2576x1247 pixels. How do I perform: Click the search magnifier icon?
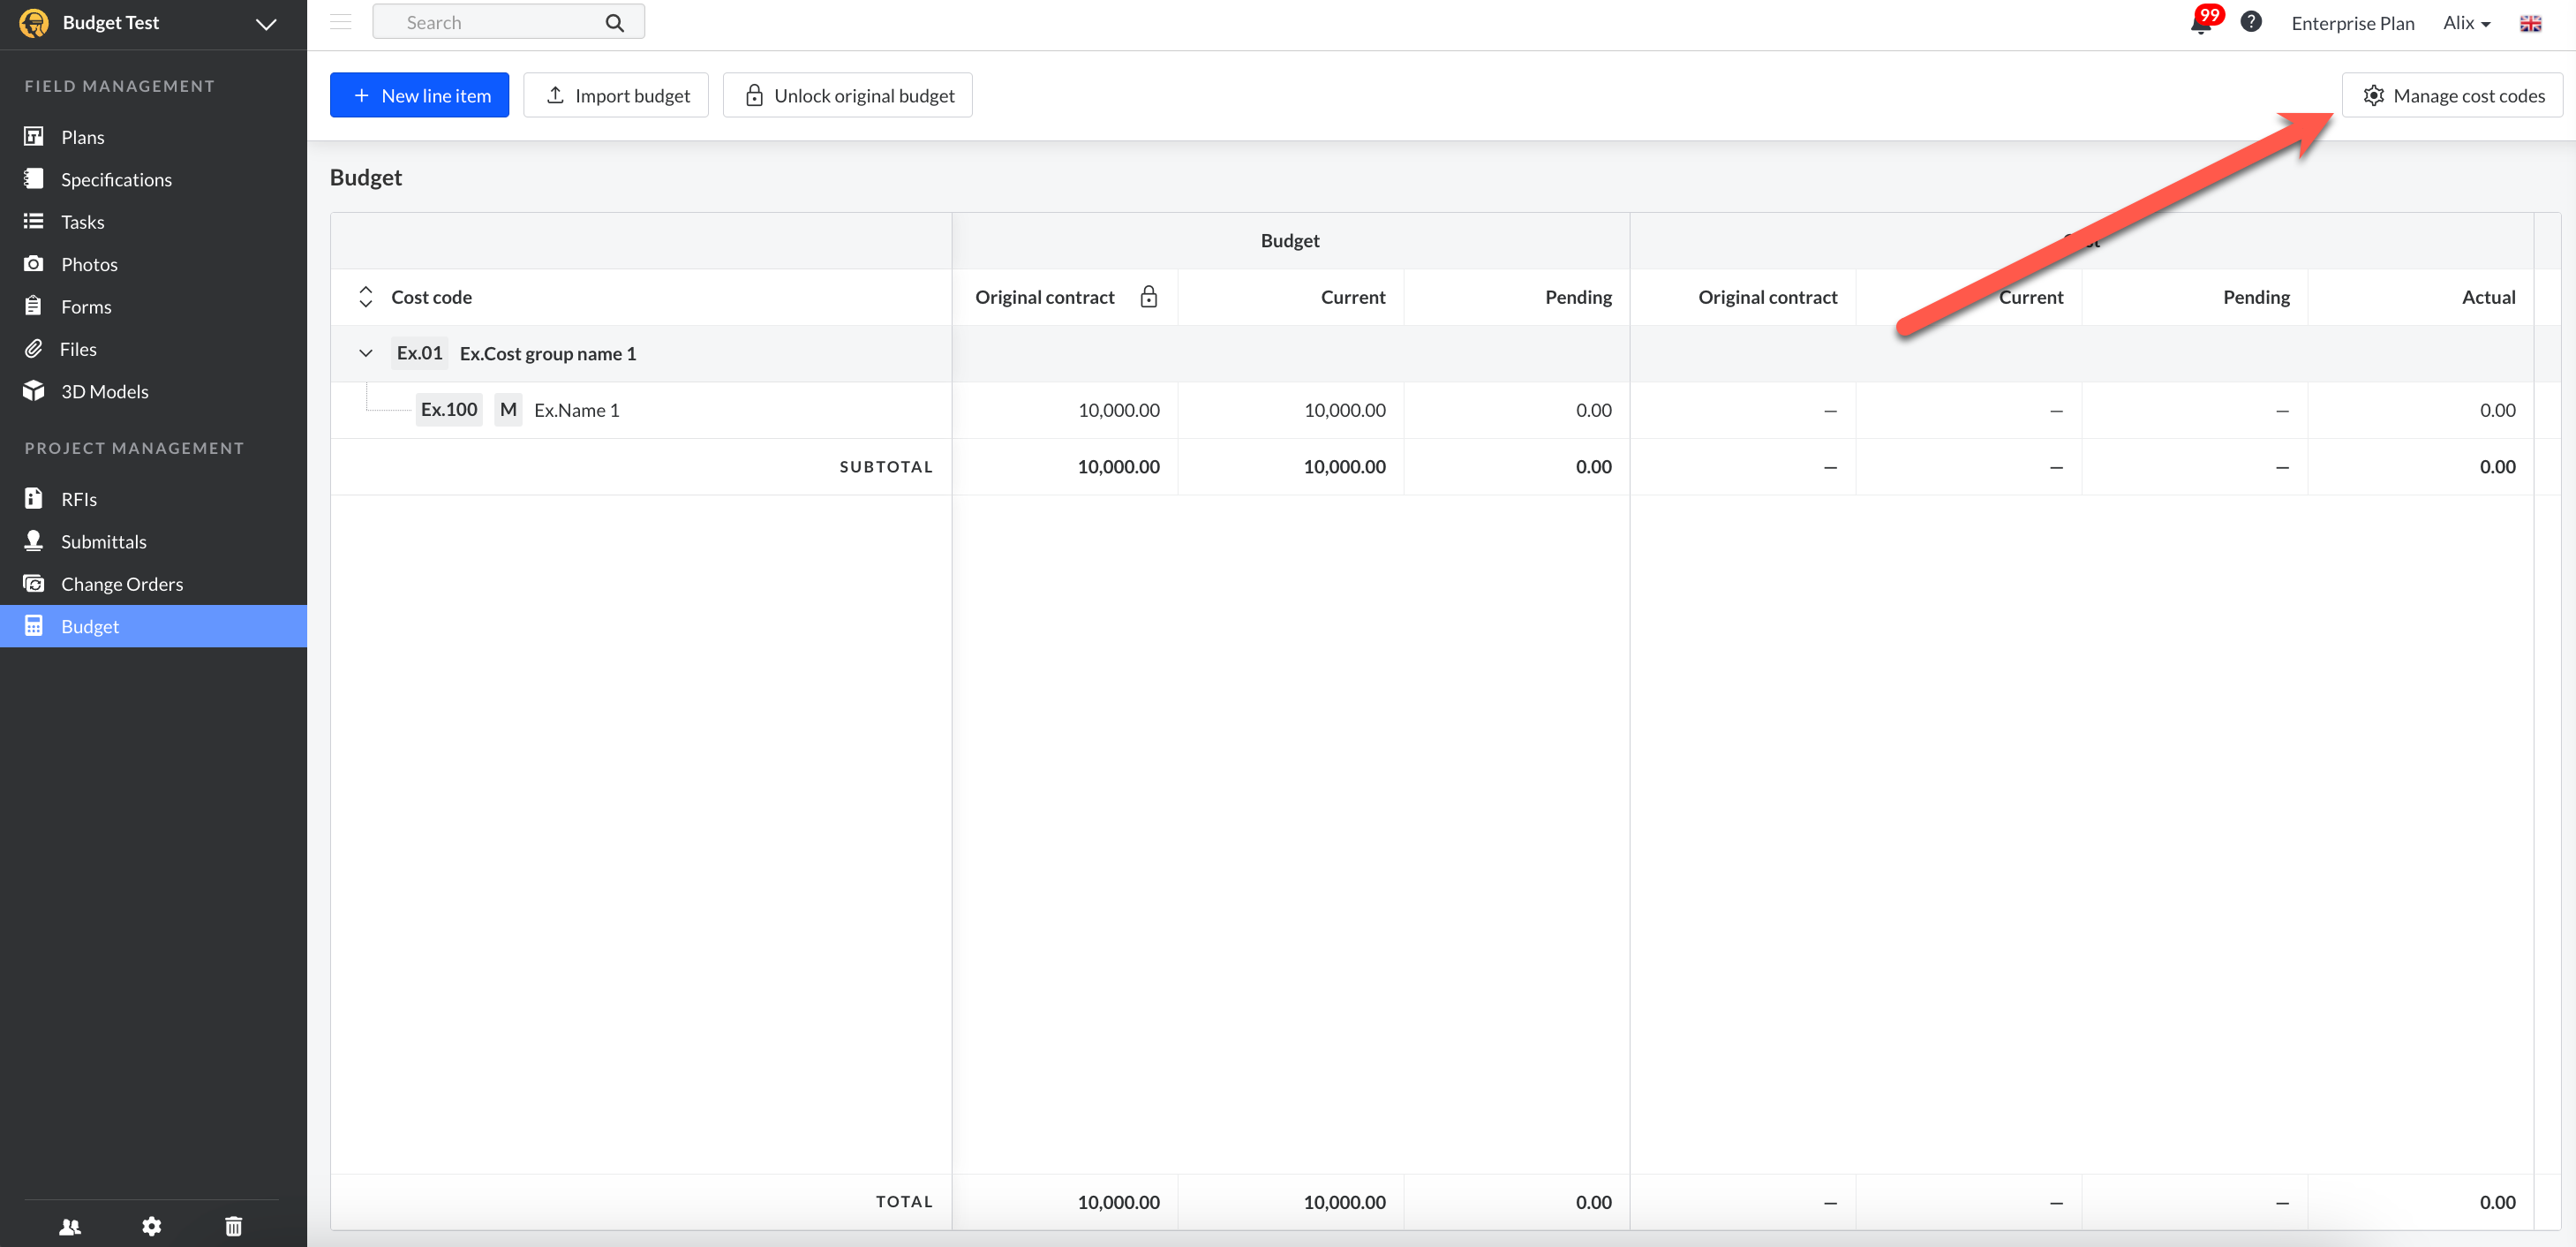pyautogui.click(x=614, y=23)
